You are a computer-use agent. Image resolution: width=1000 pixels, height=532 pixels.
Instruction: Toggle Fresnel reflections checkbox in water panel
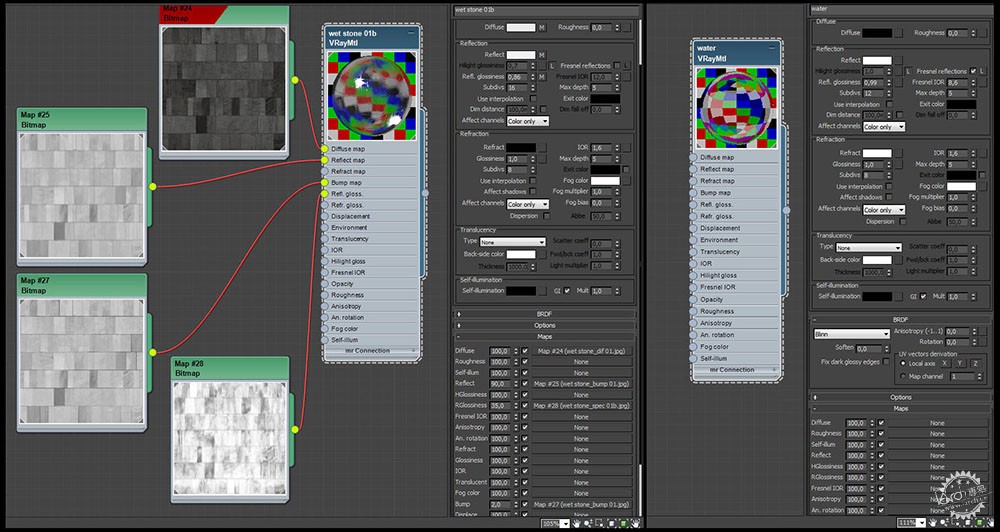pos(973,71)
